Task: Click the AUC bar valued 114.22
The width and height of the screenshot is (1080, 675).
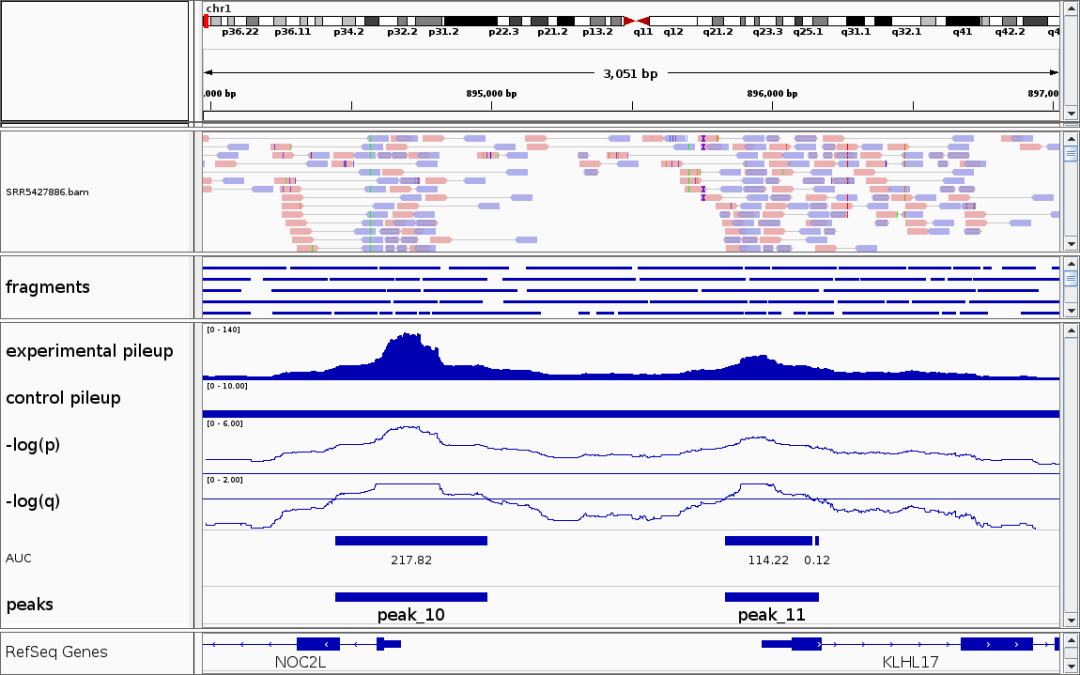Action: 768,541
